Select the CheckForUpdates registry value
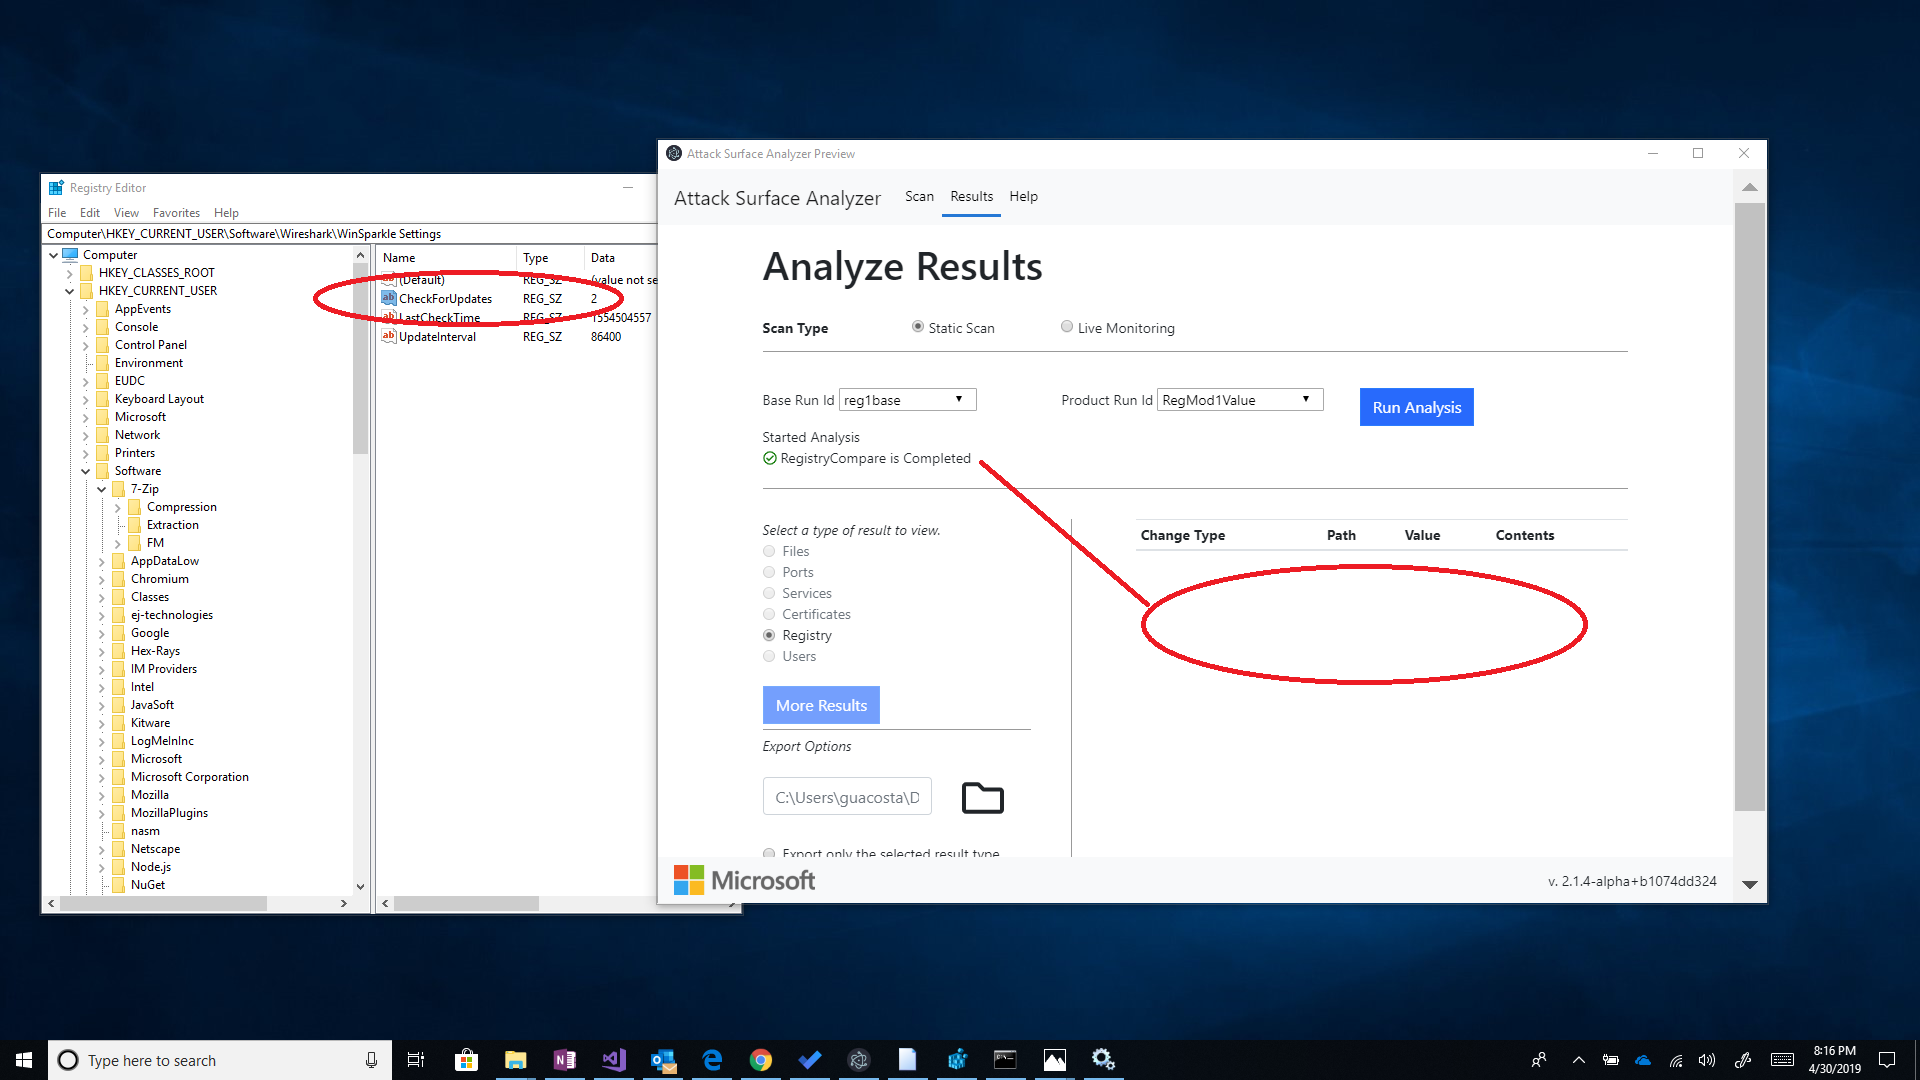Screen dimensions: 1920x1080 click(x=444, y=298)
